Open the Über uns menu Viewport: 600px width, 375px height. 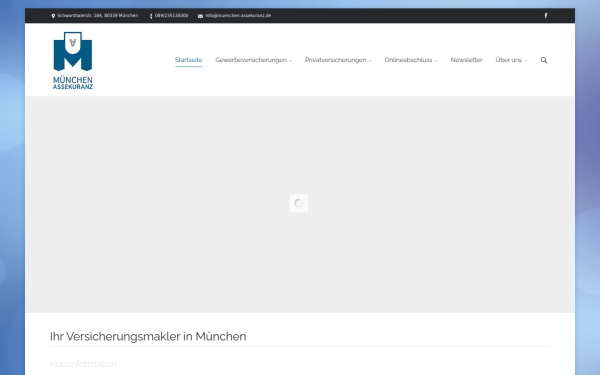[509, 60]
